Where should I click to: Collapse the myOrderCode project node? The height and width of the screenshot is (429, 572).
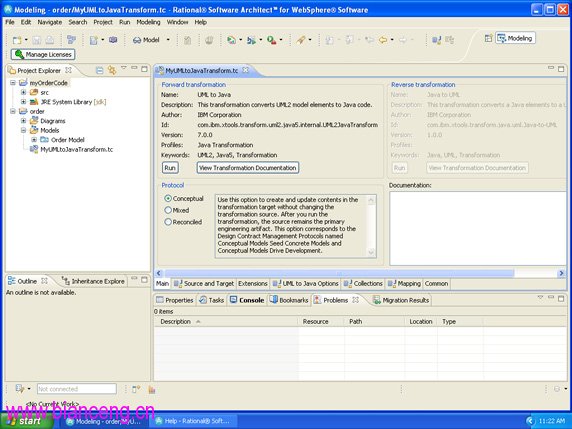(x=13, y=83)
